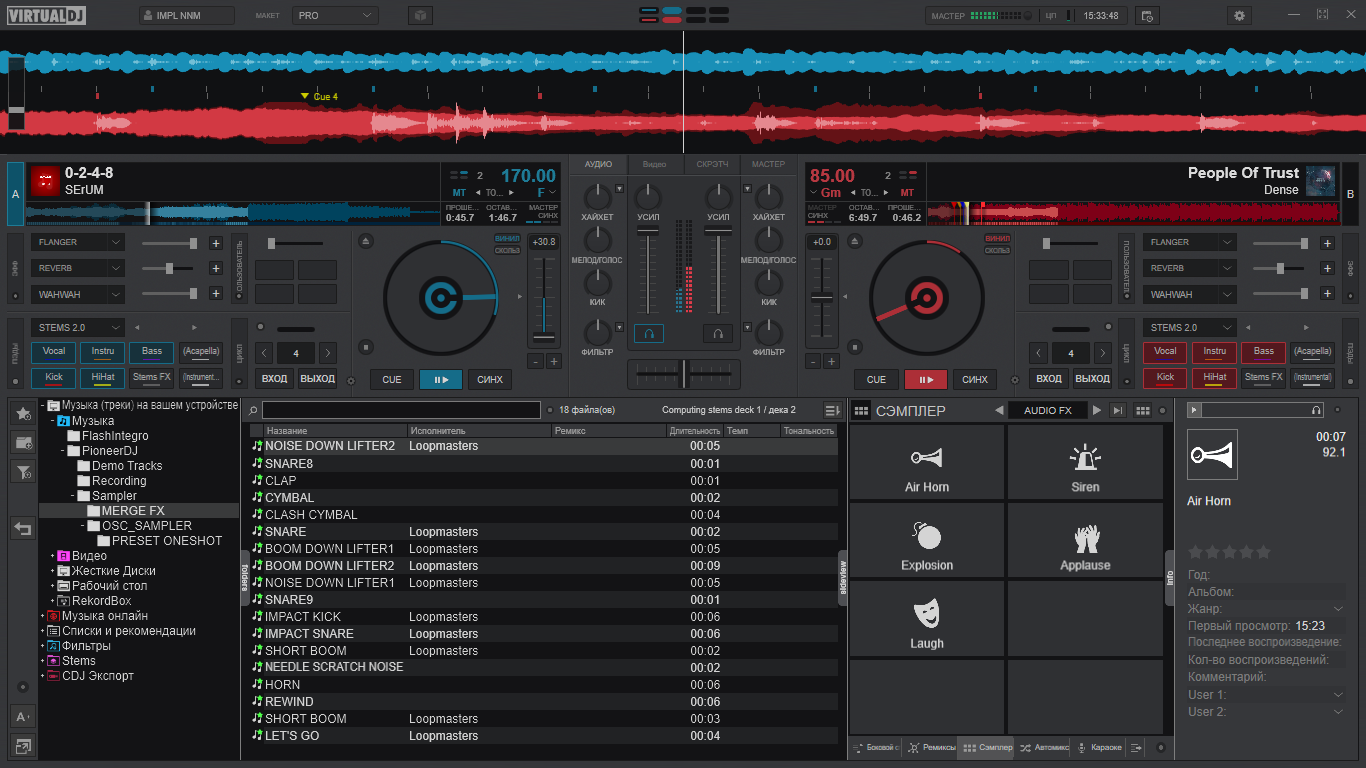Click the crossfader slider
The height and width of the screenshot is (768, 1366).
pyautogui.click(x=684, y=373)
